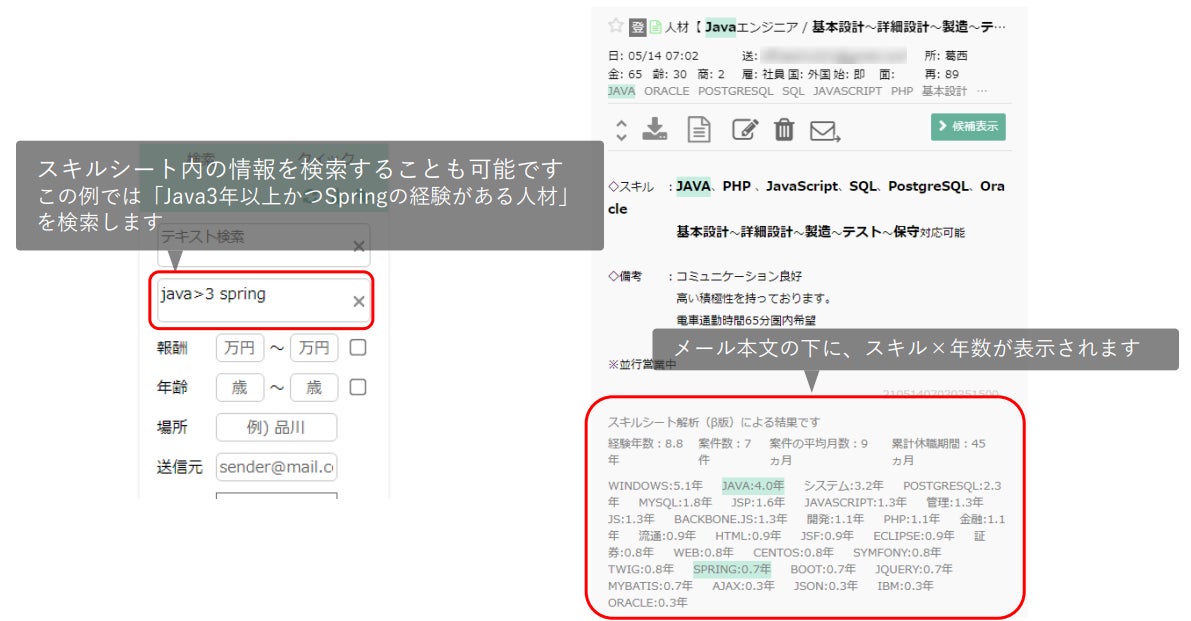1191x621 pixels.
Task: Forward mail with the envelope arrow icon
Action: [825, 131]
